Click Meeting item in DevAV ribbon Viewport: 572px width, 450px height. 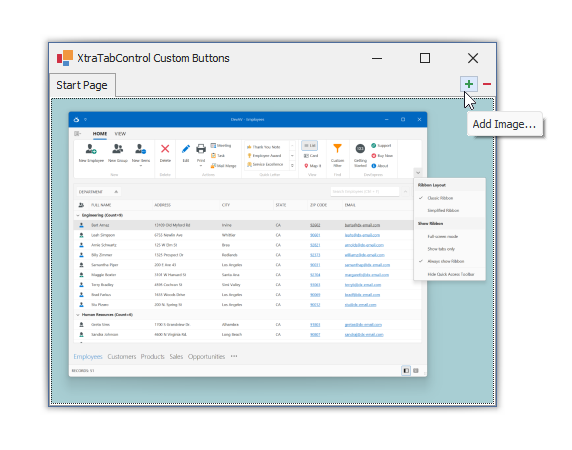point(221,146)
